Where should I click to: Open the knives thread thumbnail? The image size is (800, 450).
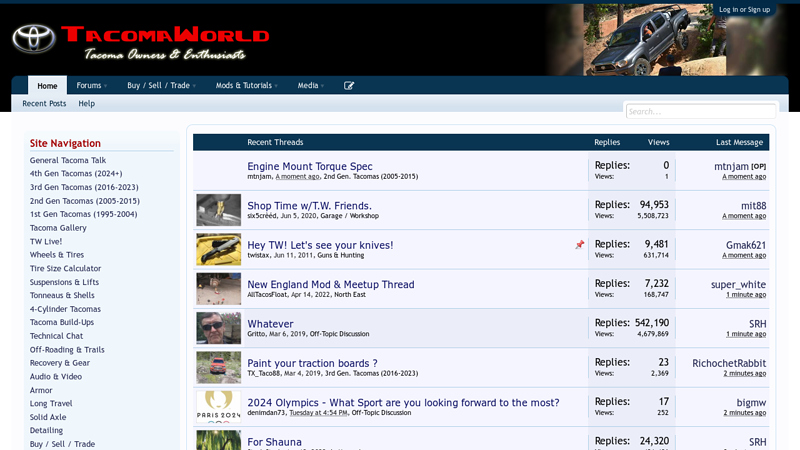[218, 249]
